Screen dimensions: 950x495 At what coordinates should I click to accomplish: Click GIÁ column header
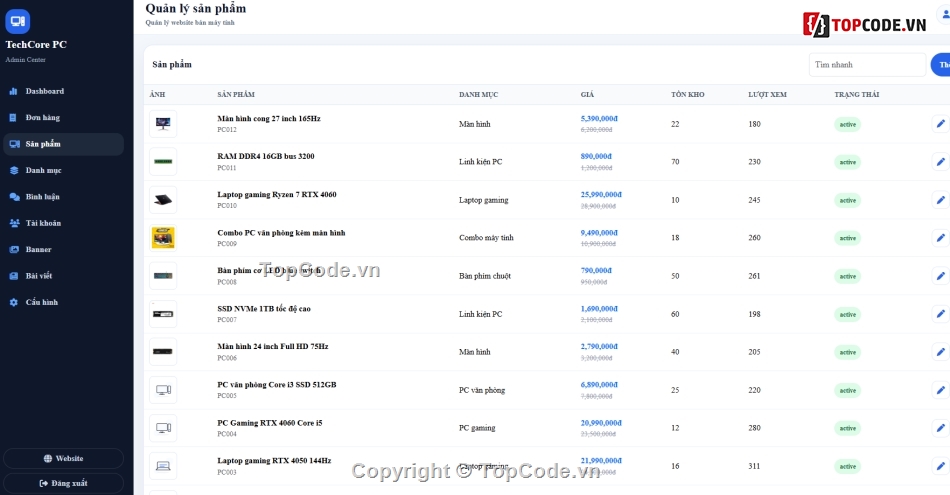click(x=587, y=95)
